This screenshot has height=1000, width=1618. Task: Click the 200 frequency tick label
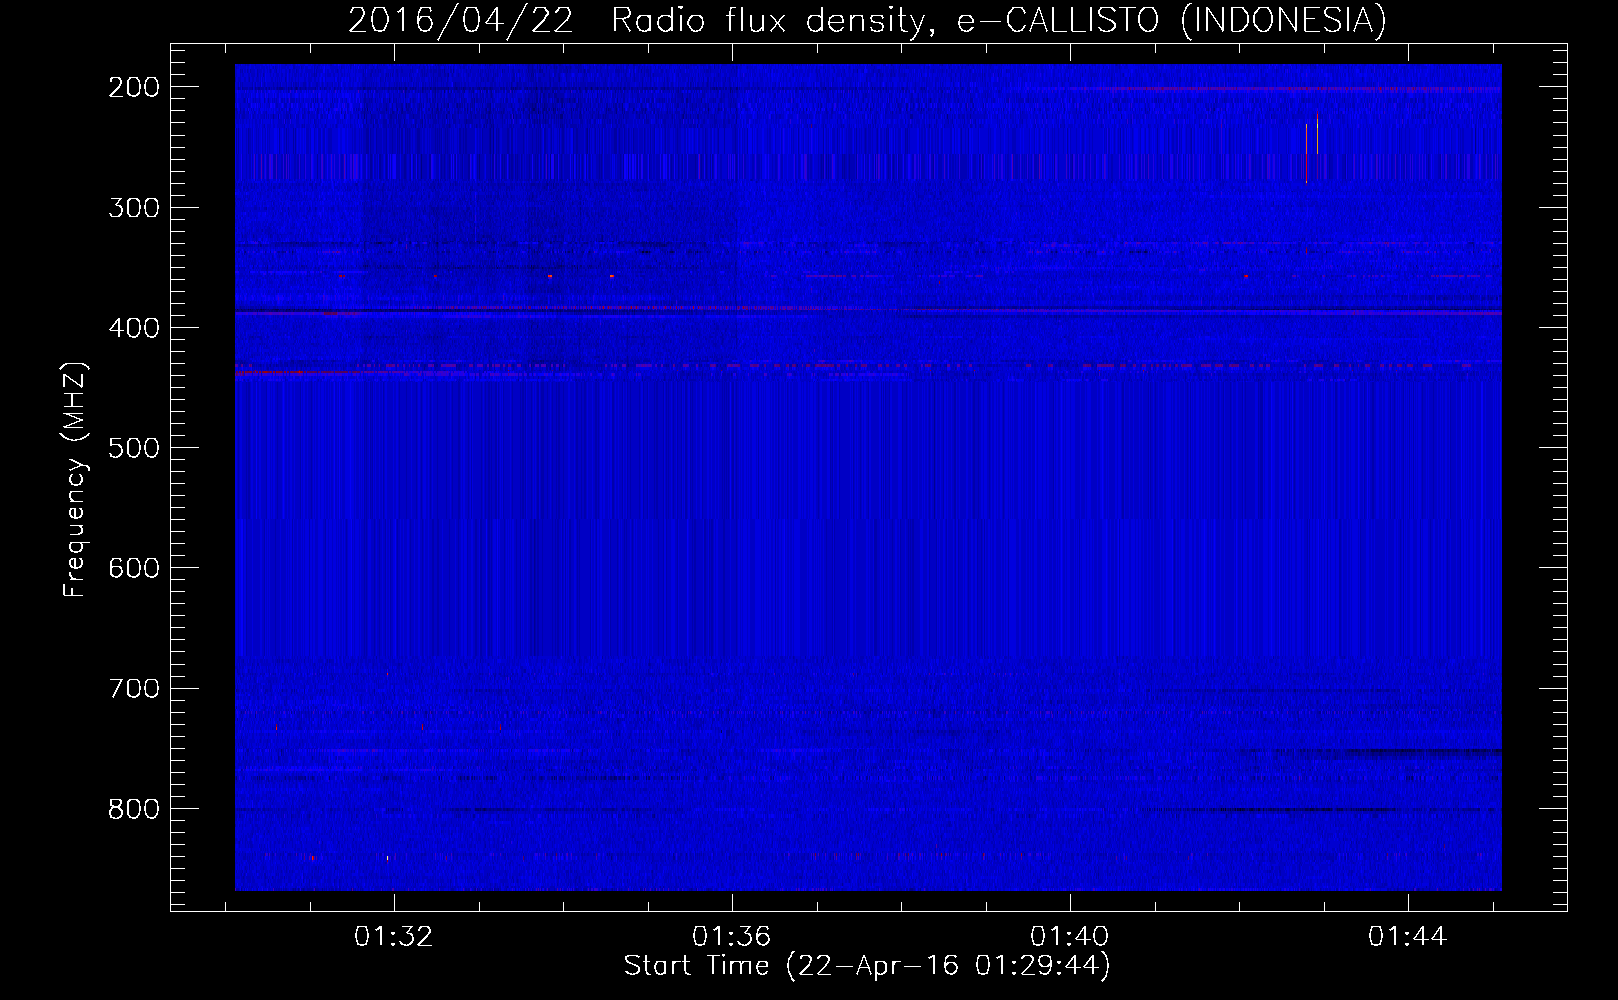[134, 87]
